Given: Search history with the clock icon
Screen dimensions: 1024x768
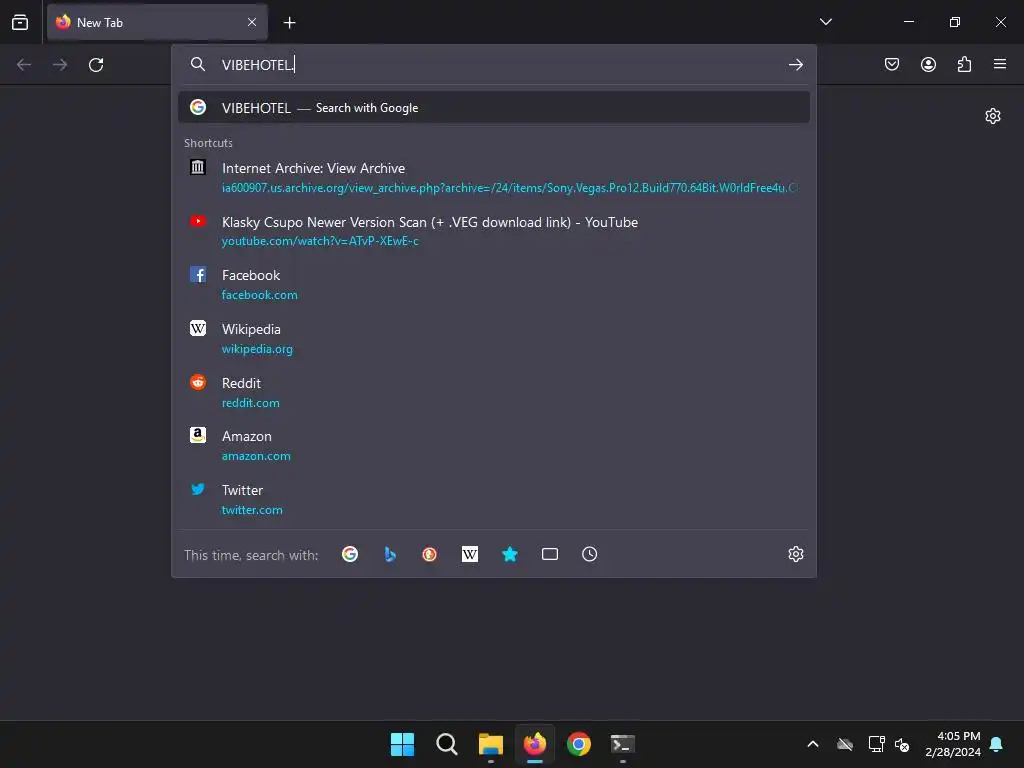Looking at the screenshot, I should [589, 554].
